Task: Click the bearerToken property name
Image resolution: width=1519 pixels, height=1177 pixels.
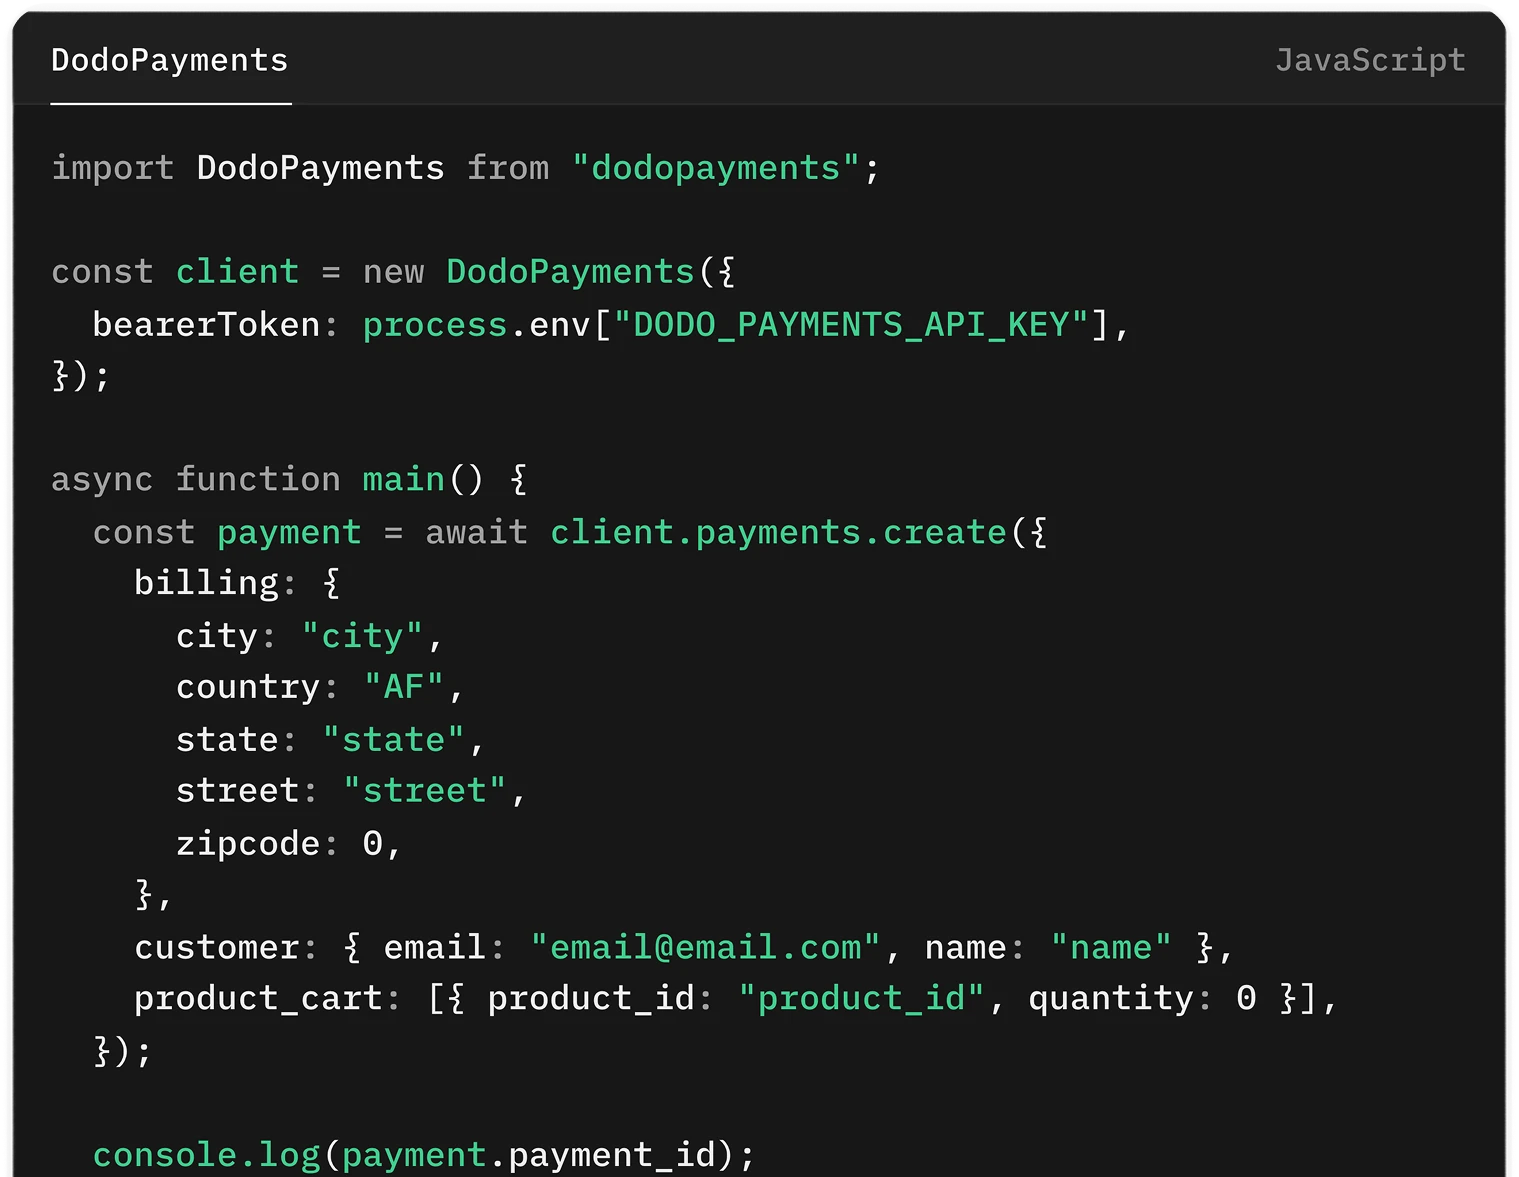Action: pyautogui.click(x=203, y=323)
